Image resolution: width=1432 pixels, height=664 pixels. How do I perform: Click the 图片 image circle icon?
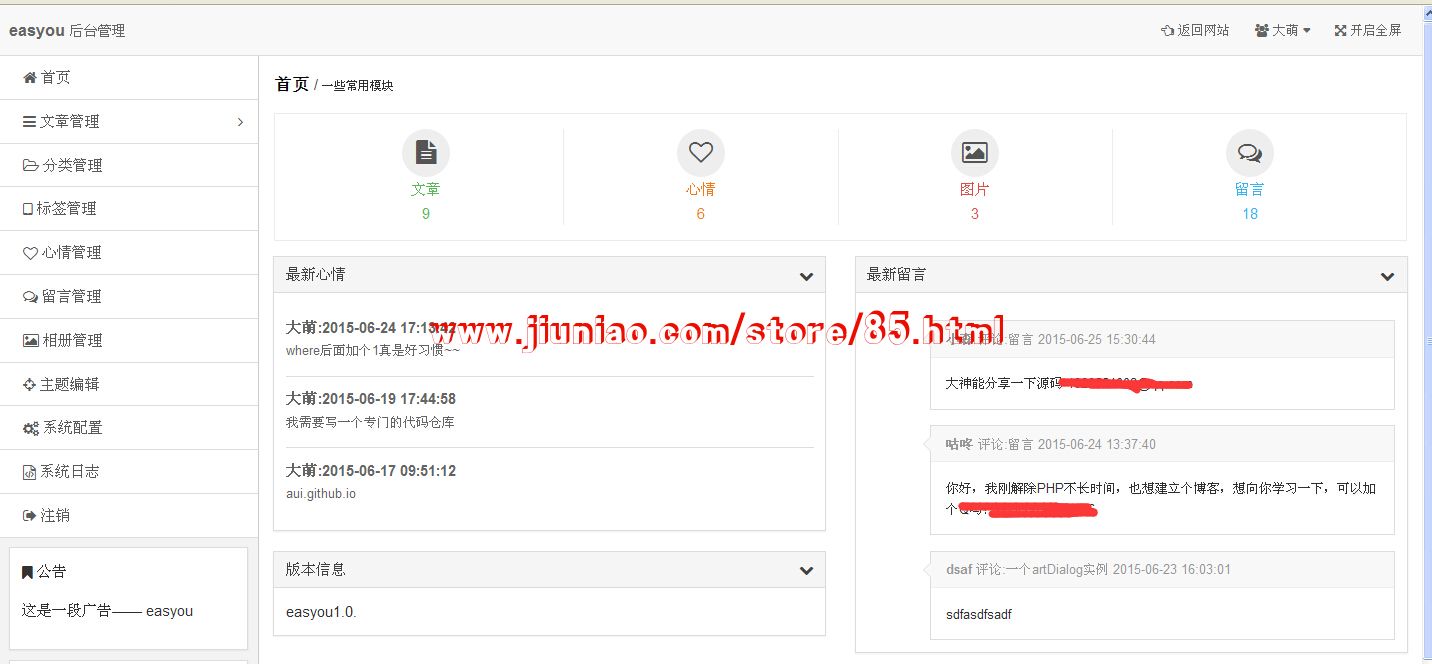click(x=975, y=153)
